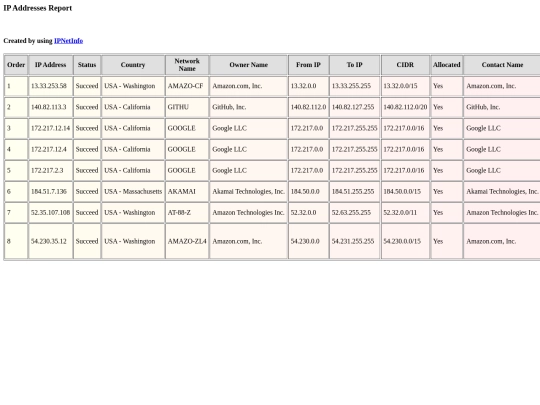Click the Country column header
The height and width of the screenshot is (405, 540).
pyautogui.click(x=133, y=65)
